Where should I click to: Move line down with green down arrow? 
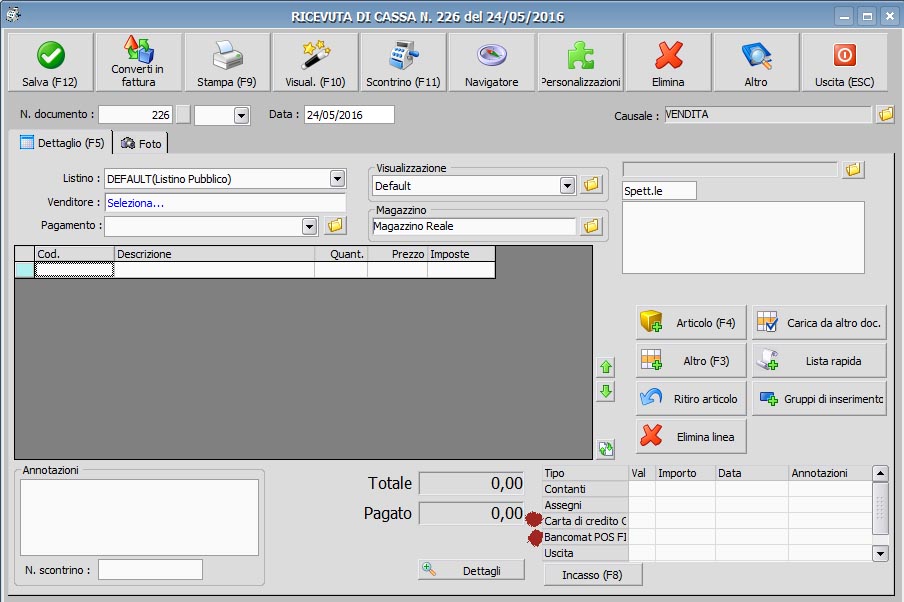tap(605, 392)
